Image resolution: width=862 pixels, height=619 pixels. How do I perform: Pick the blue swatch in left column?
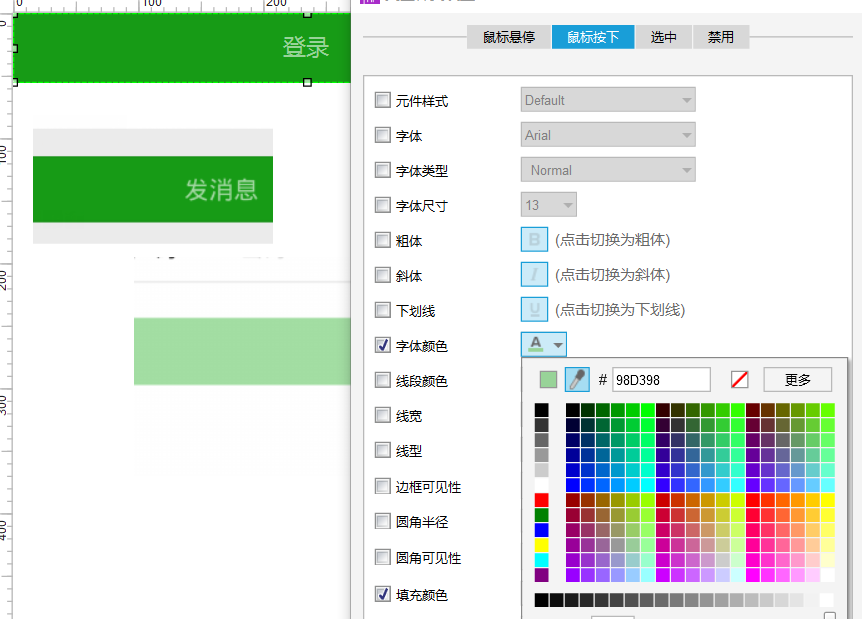(541, 530)
